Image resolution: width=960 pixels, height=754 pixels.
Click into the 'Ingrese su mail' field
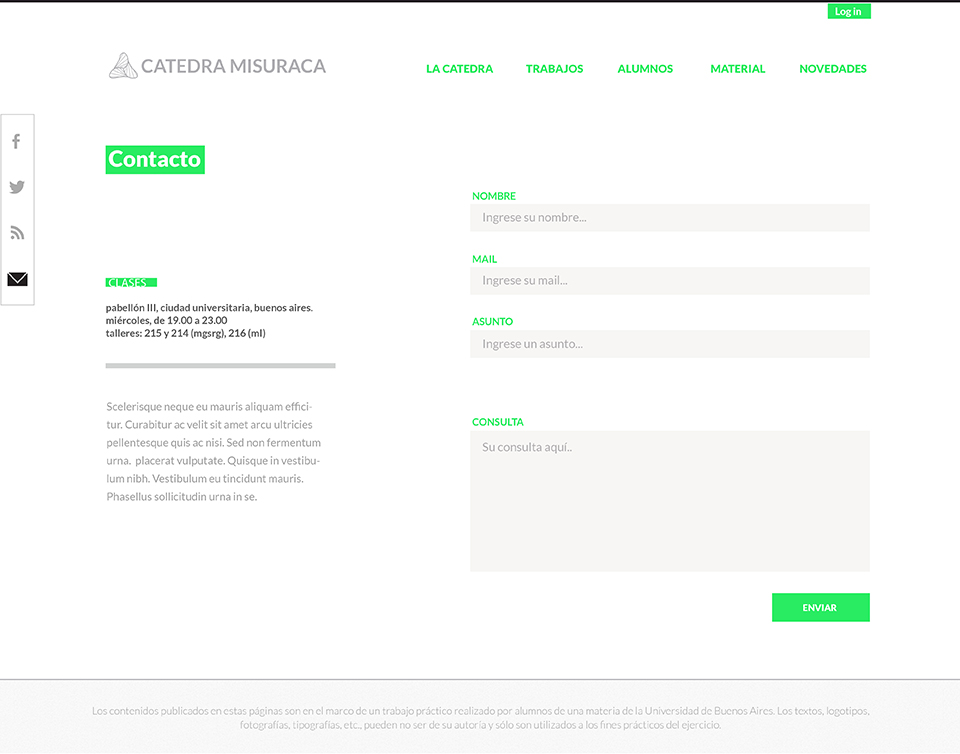[x=669, y=280]
